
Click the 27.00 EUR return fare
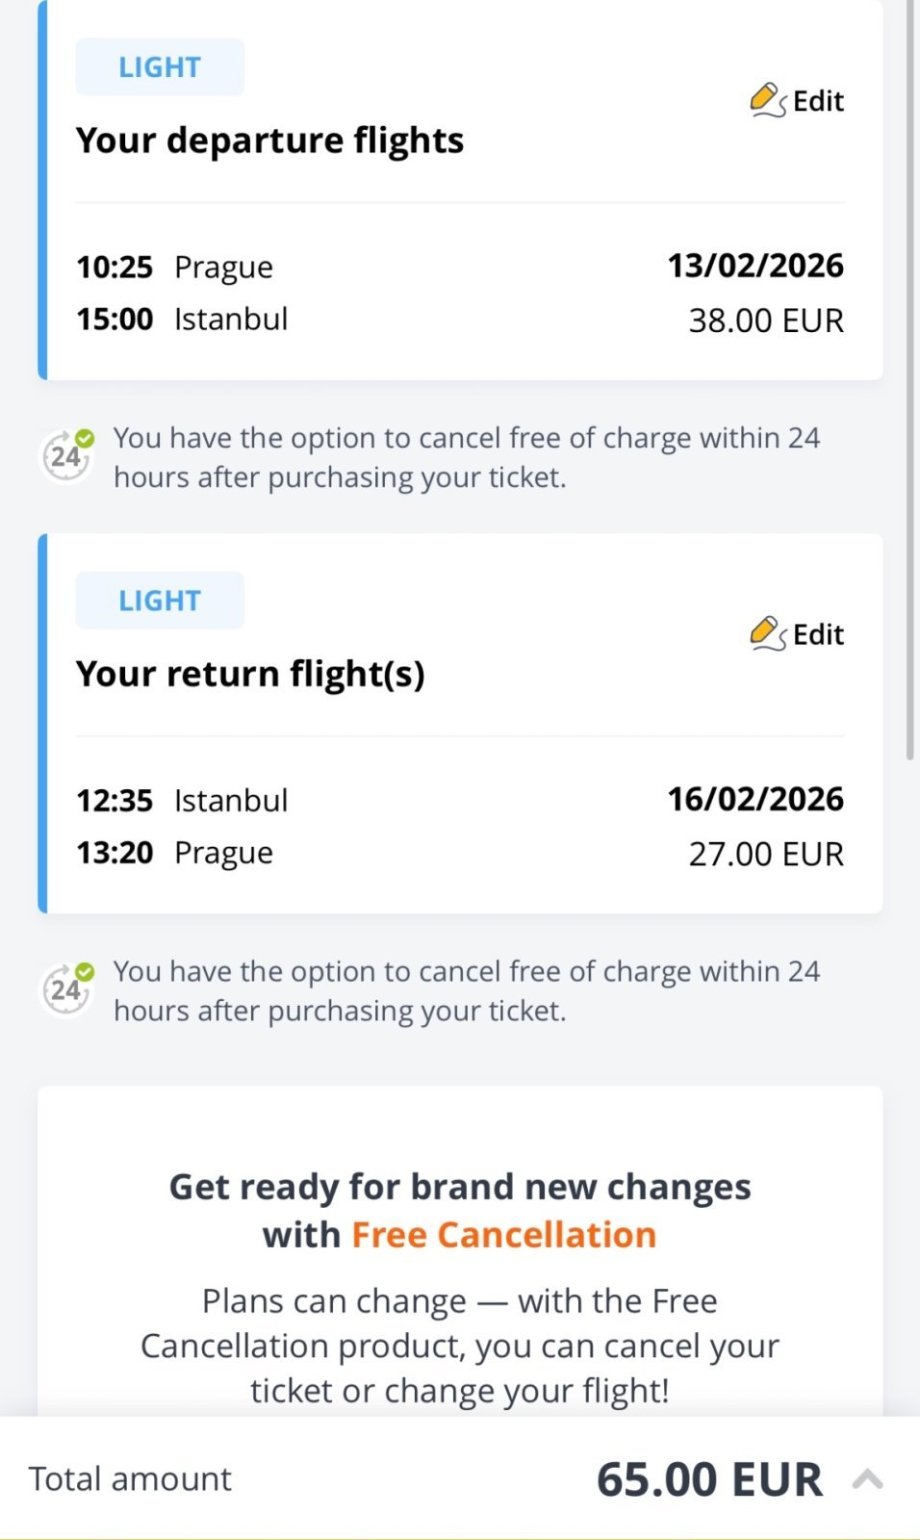[x=766, y=854]
